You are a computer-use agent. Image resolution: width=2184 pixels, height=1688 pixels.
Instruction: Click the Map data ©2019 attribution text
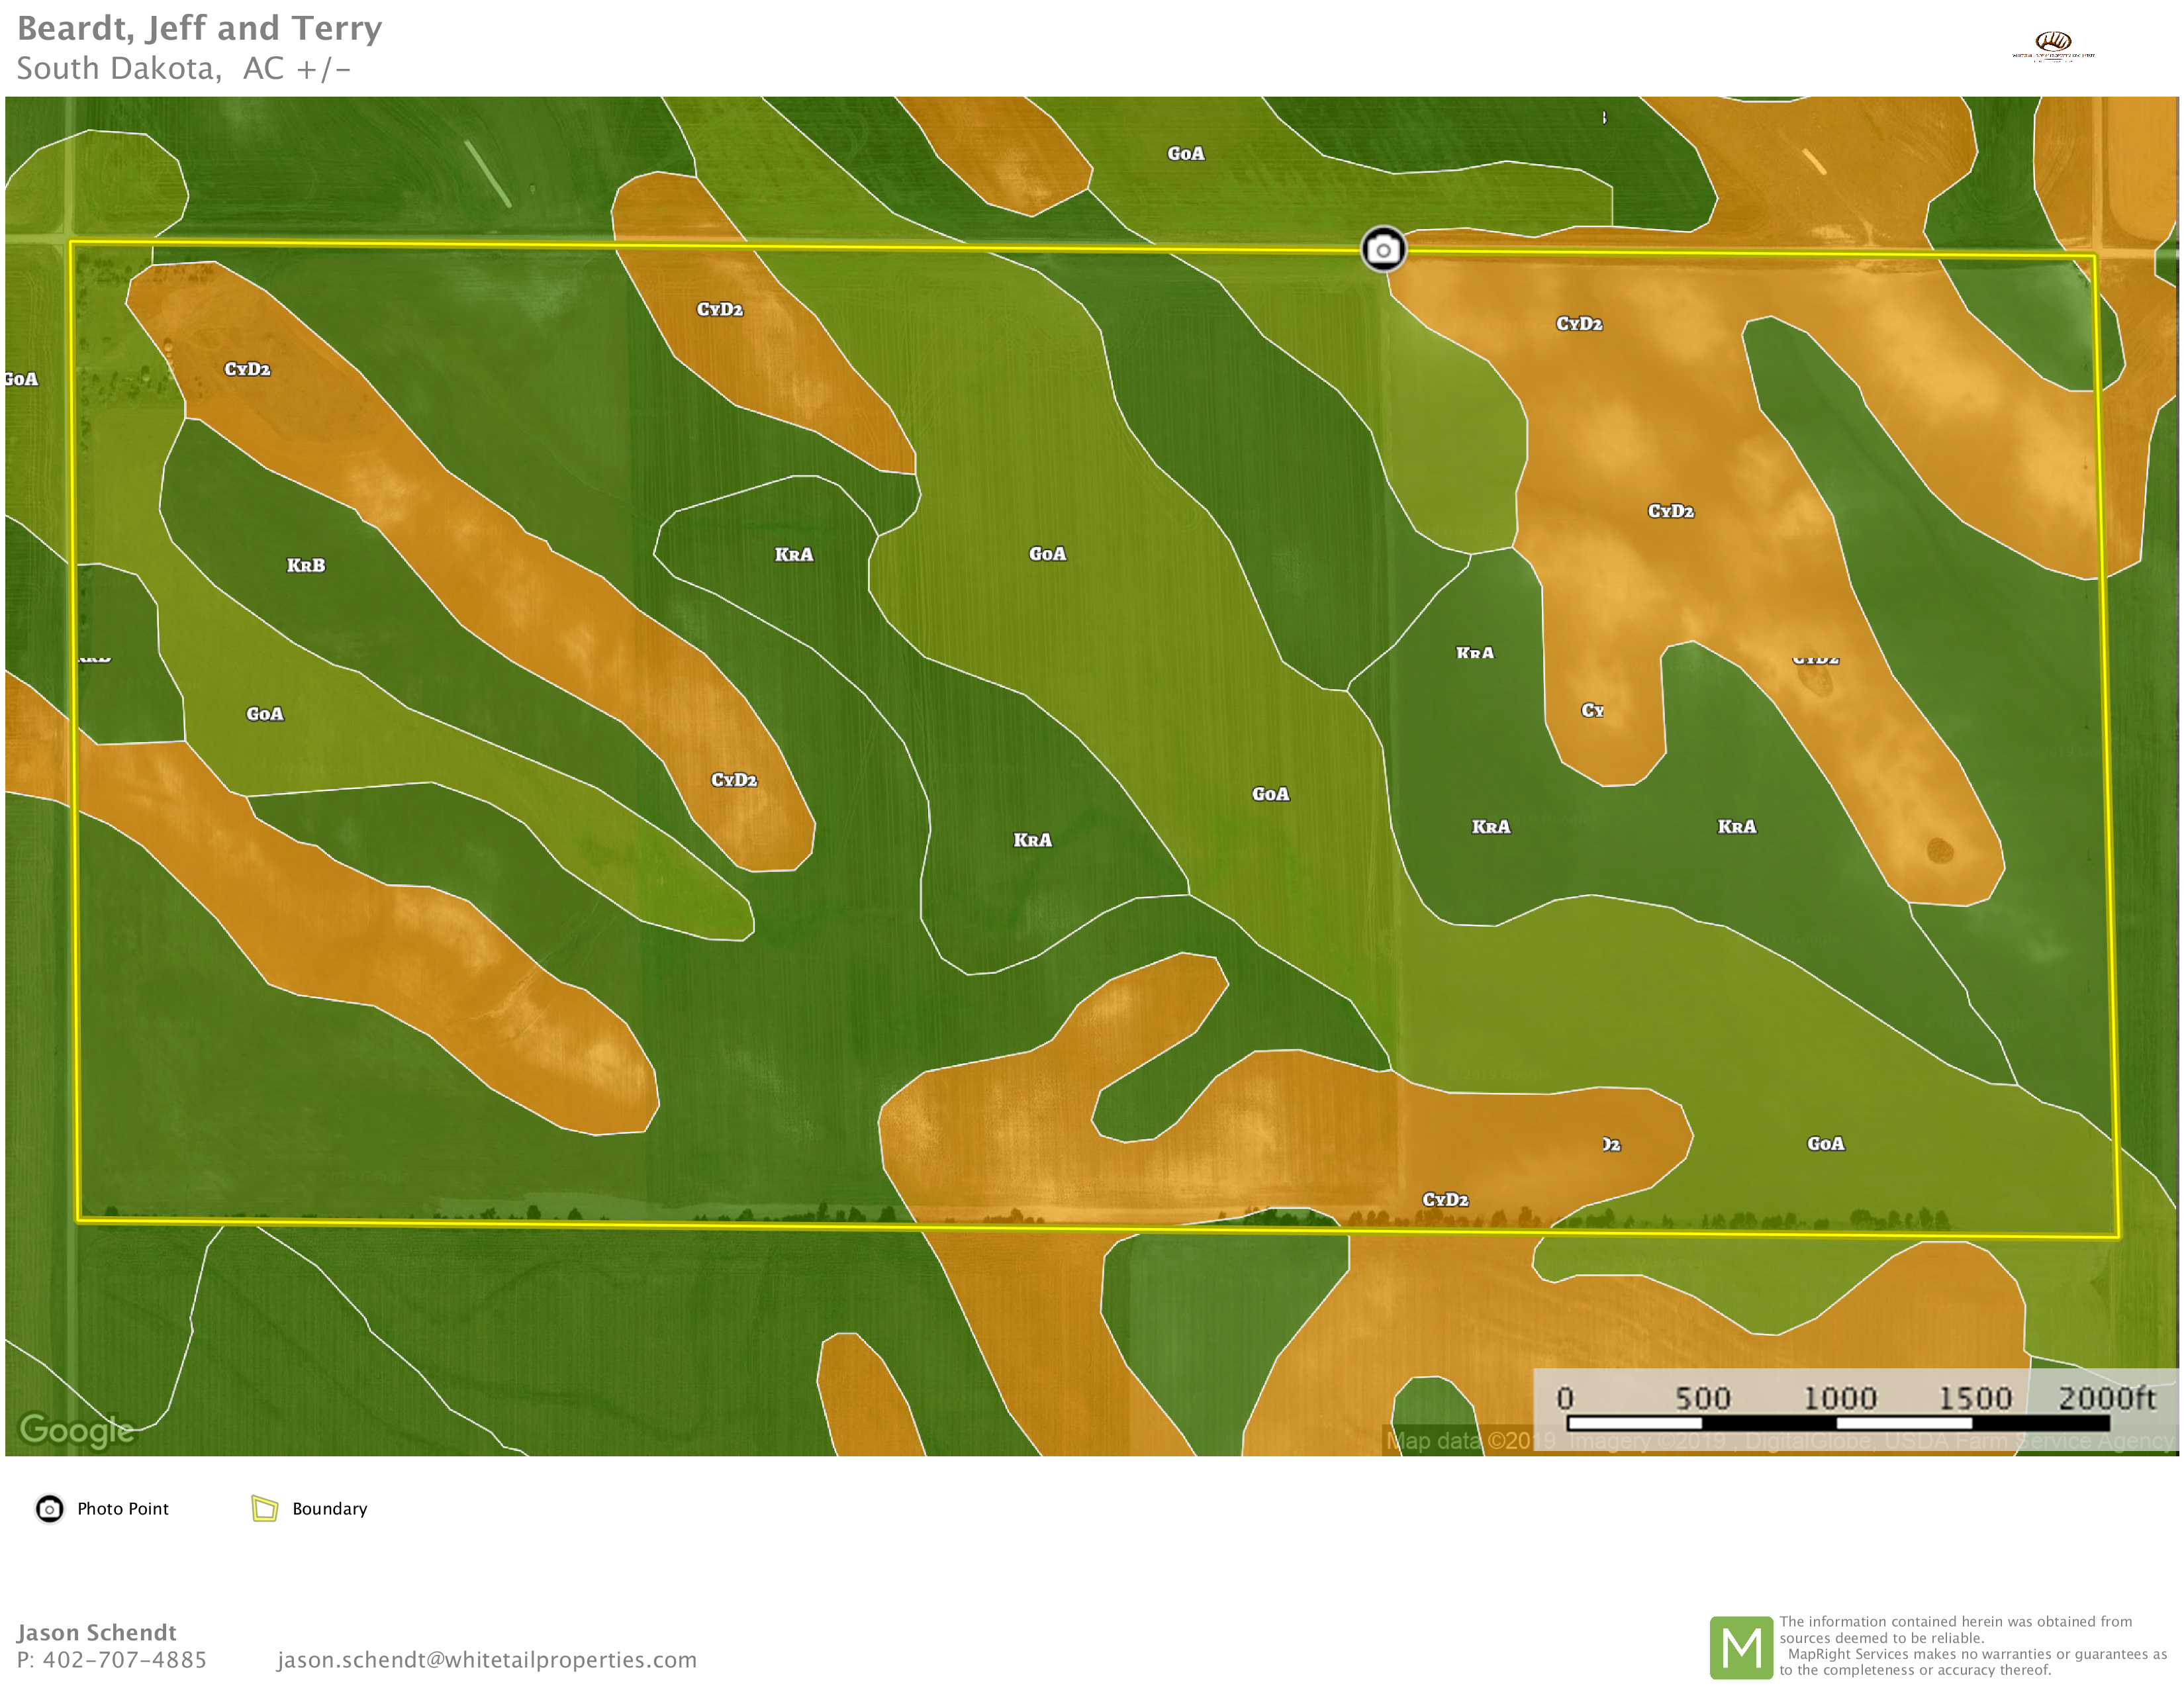1470,1441
